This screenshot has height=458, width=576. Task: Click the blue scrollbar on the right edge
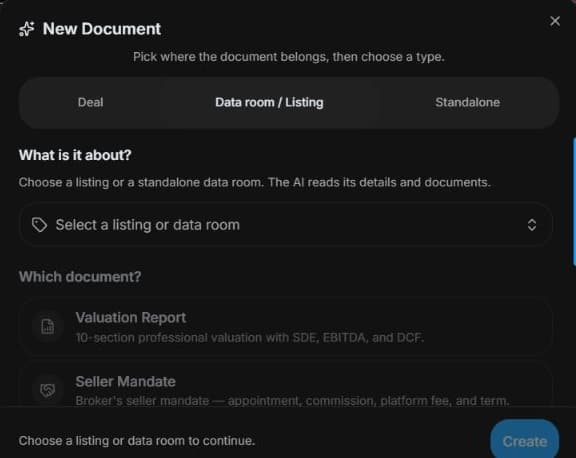tap(574, 201)
